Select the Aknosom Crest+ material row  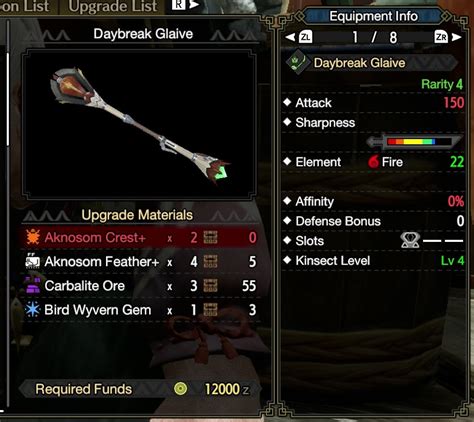(141, 237)
